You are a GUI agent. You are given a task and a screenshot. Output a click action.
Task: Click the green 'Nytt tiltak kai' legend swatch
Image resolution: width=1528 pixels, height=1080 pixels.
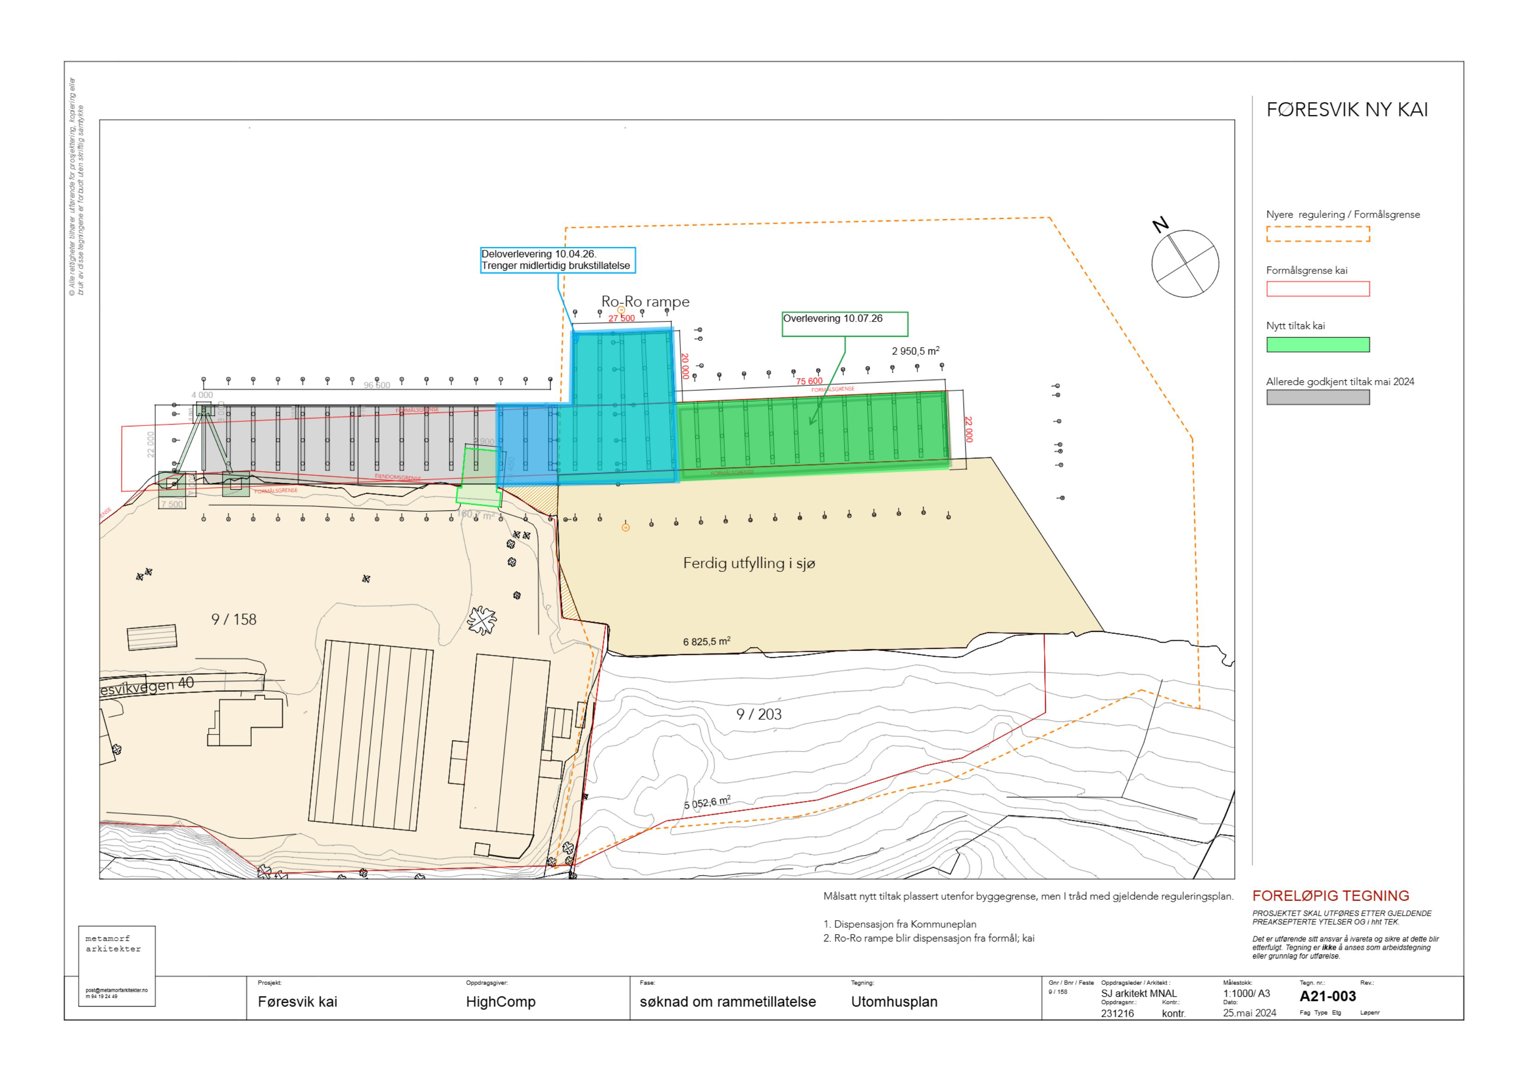click(1317, 345)
